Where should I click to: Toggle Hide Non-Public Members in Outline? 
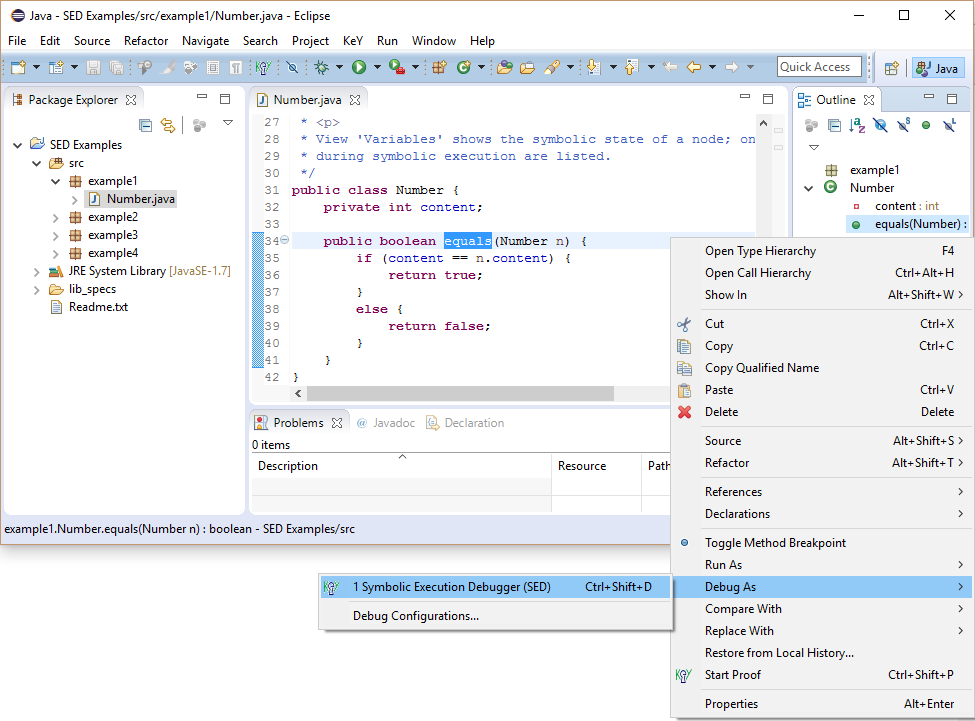[926, 126]
